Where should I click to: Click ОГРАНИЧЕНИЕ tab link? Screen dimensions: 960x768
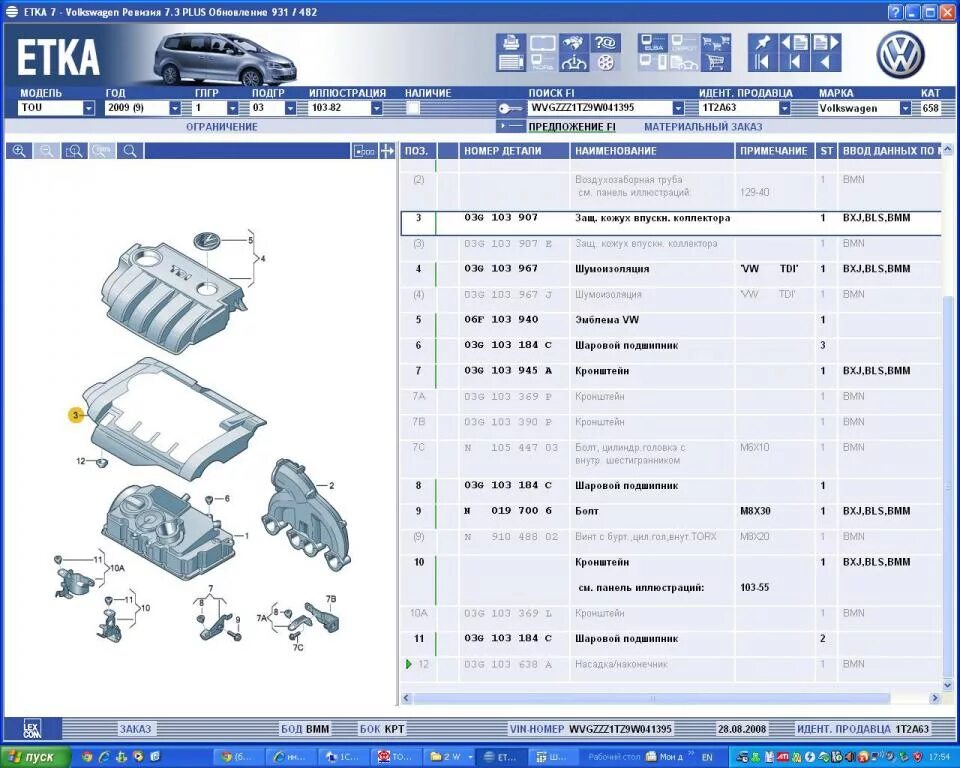click(222, 127)
